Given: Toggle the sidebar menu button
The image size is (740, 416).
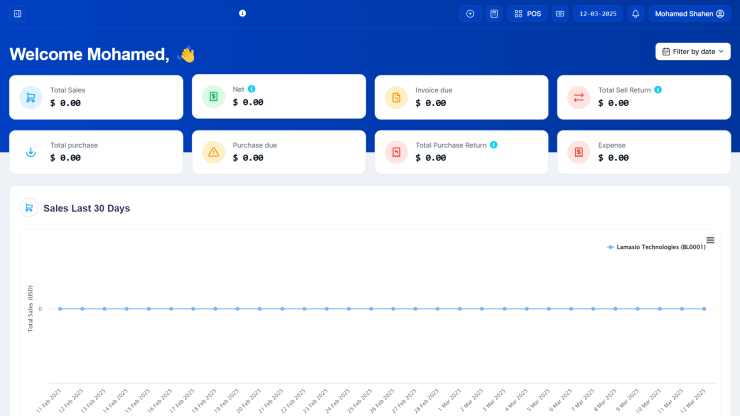Looking at the screenshot, I should coord(17,14).
